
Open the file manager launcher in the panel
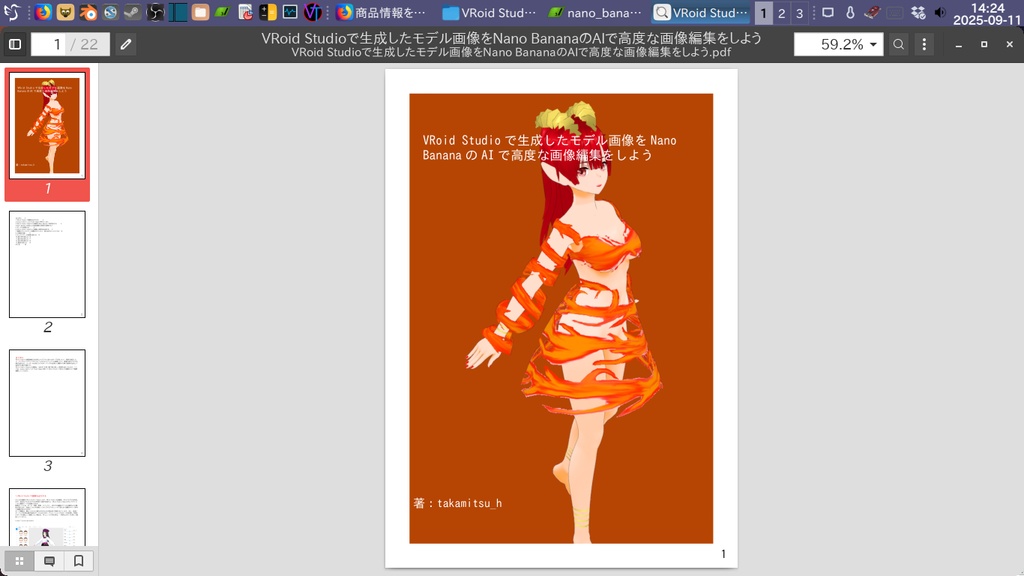pos(200,12)
